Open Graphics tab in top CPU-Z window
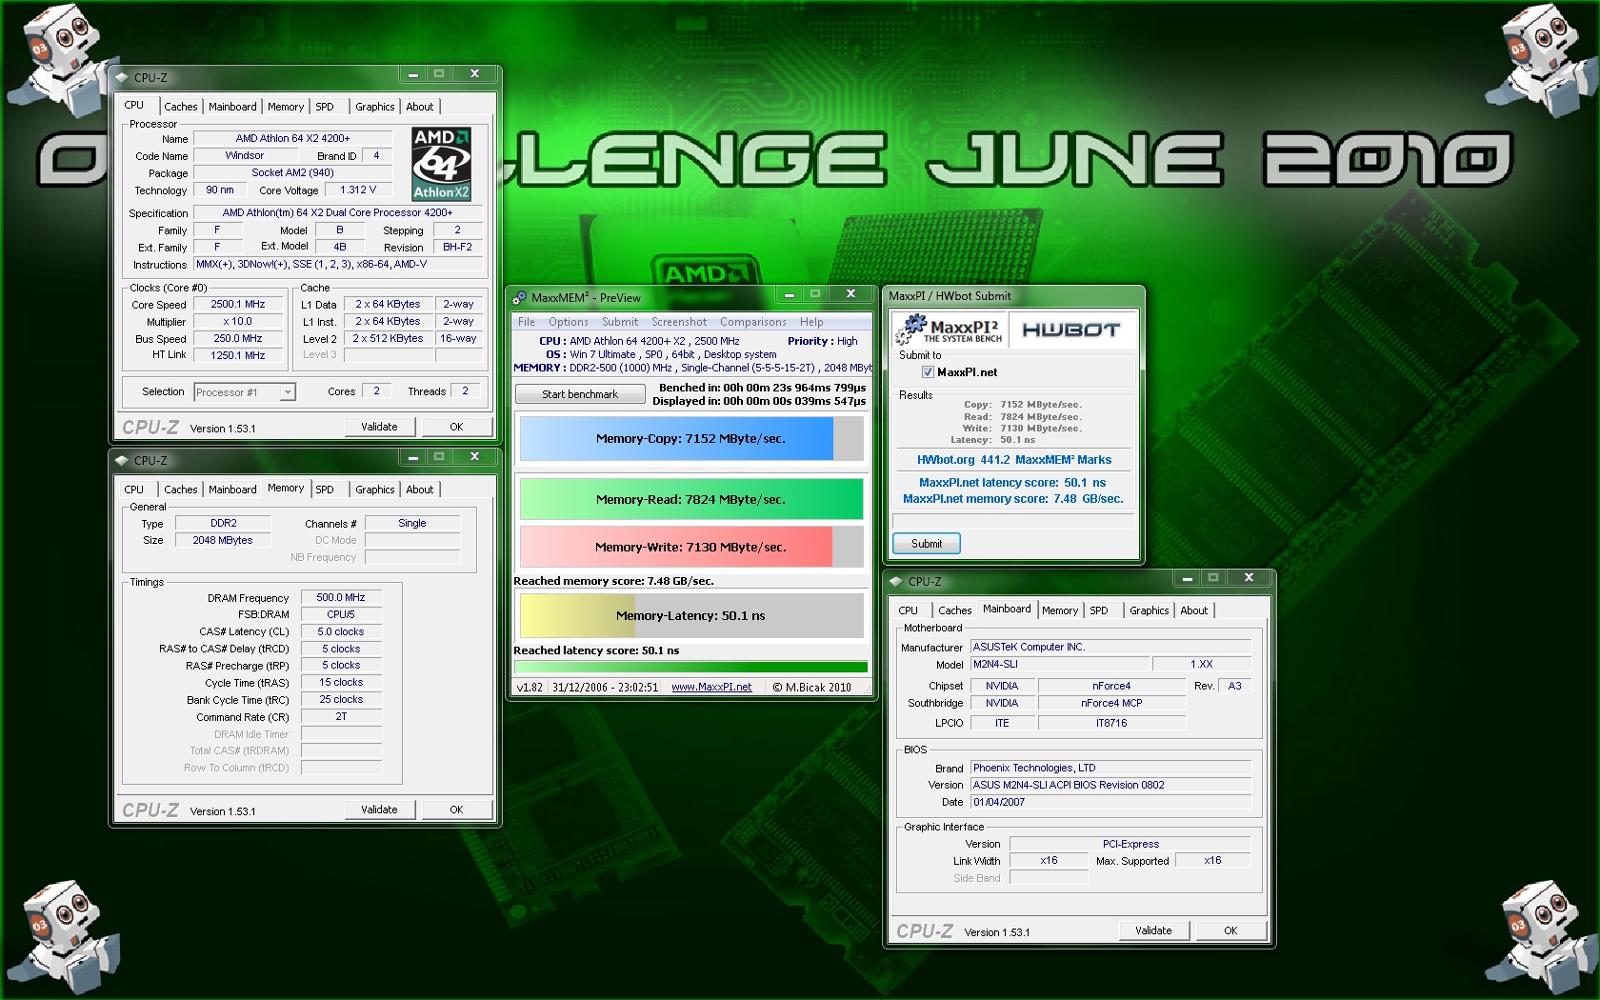The height and width of the screenshot is (1000, 1600). pyautogui.click(x=375, y=107)
